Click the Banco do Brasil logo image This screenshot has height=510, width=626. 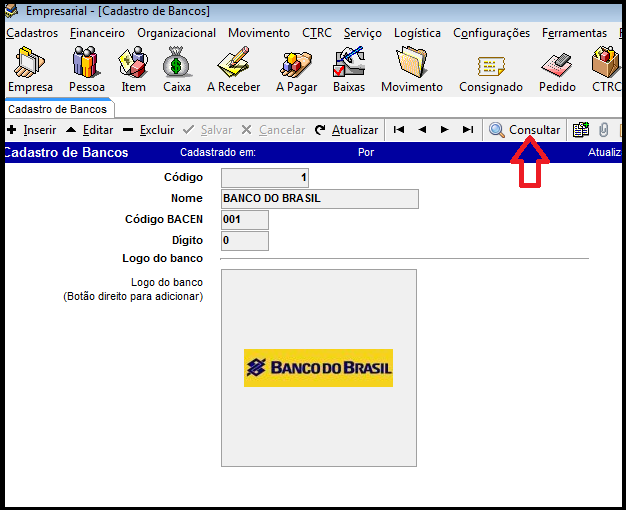click(x=318, y=368)
